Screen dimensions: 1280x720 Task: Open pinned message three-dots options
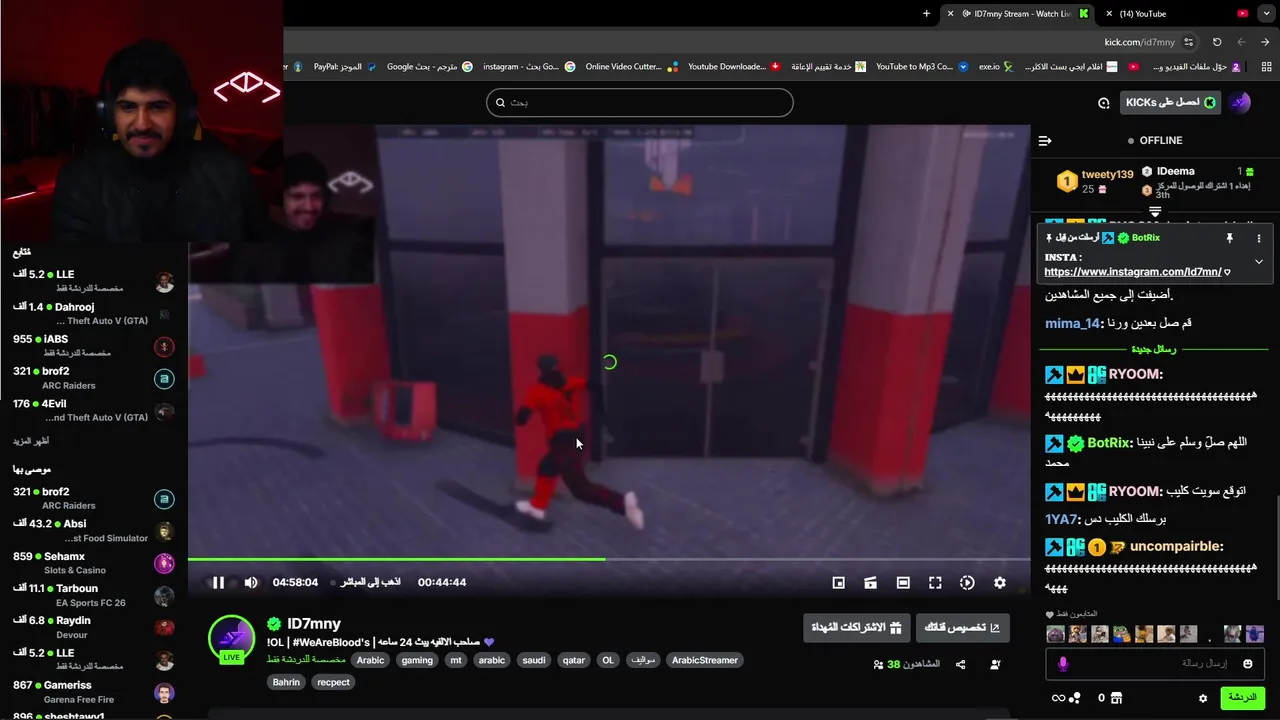1258,238
